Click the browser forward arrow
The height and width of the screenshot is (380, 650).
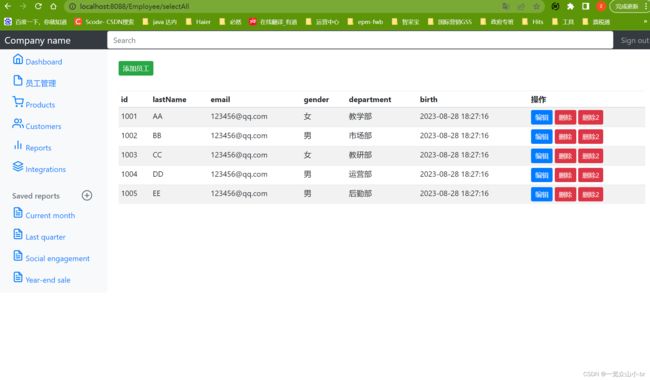(x=23, y=6)
